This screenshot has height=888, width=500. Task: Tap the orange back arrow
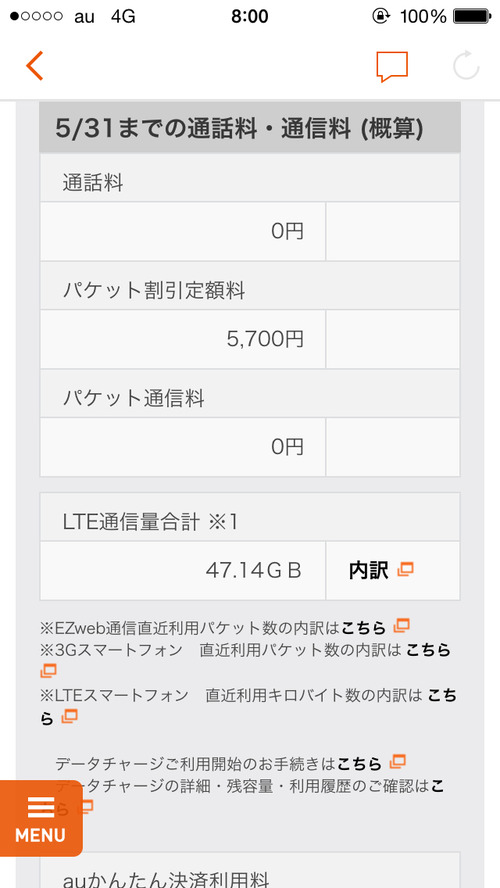tap(35, 66)
